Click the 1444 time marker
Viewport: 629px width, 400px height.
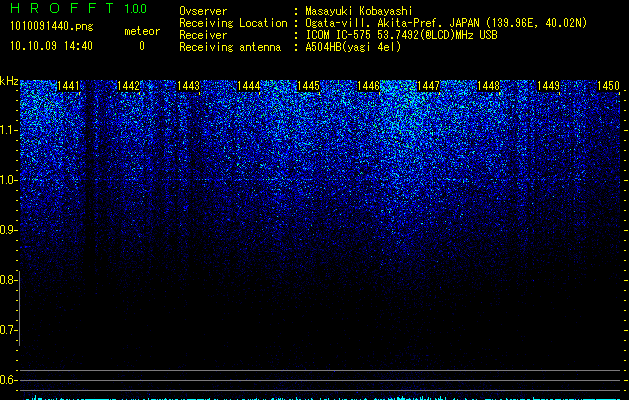[248, 86]
